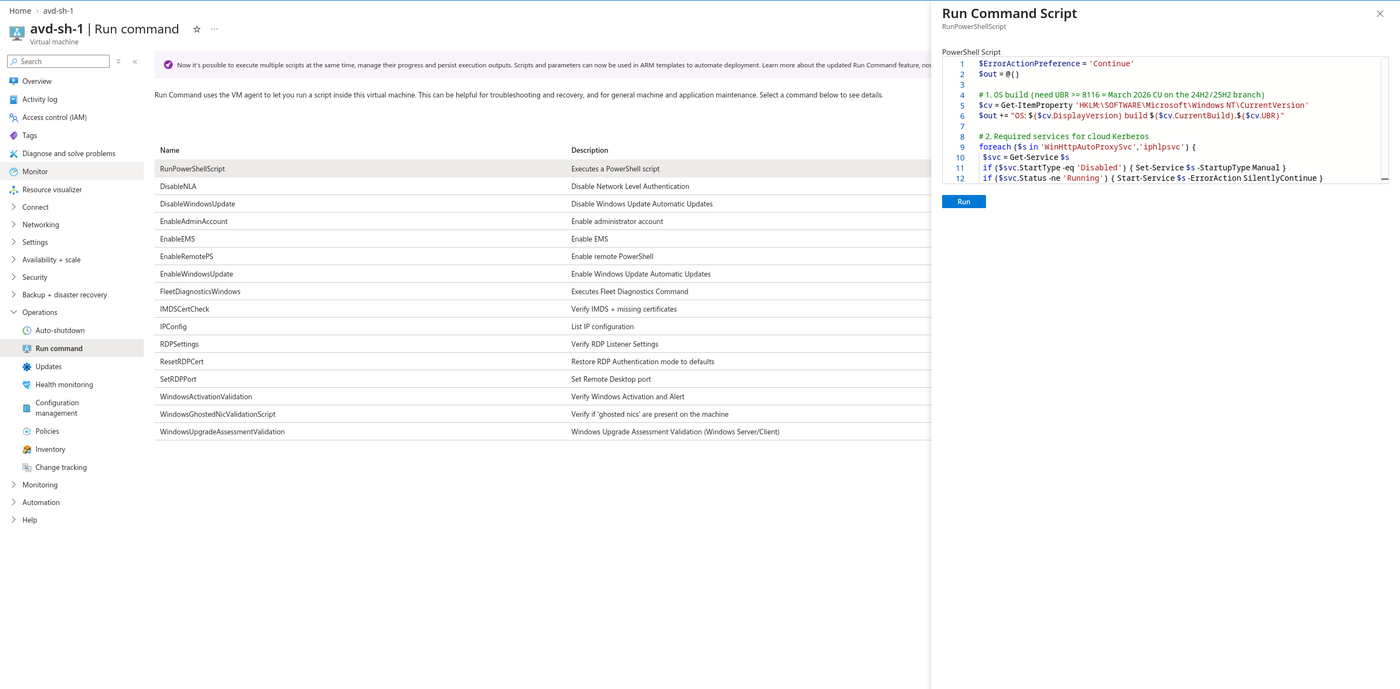
Task: Open Policies under Operations
Action: coord(47,431)
